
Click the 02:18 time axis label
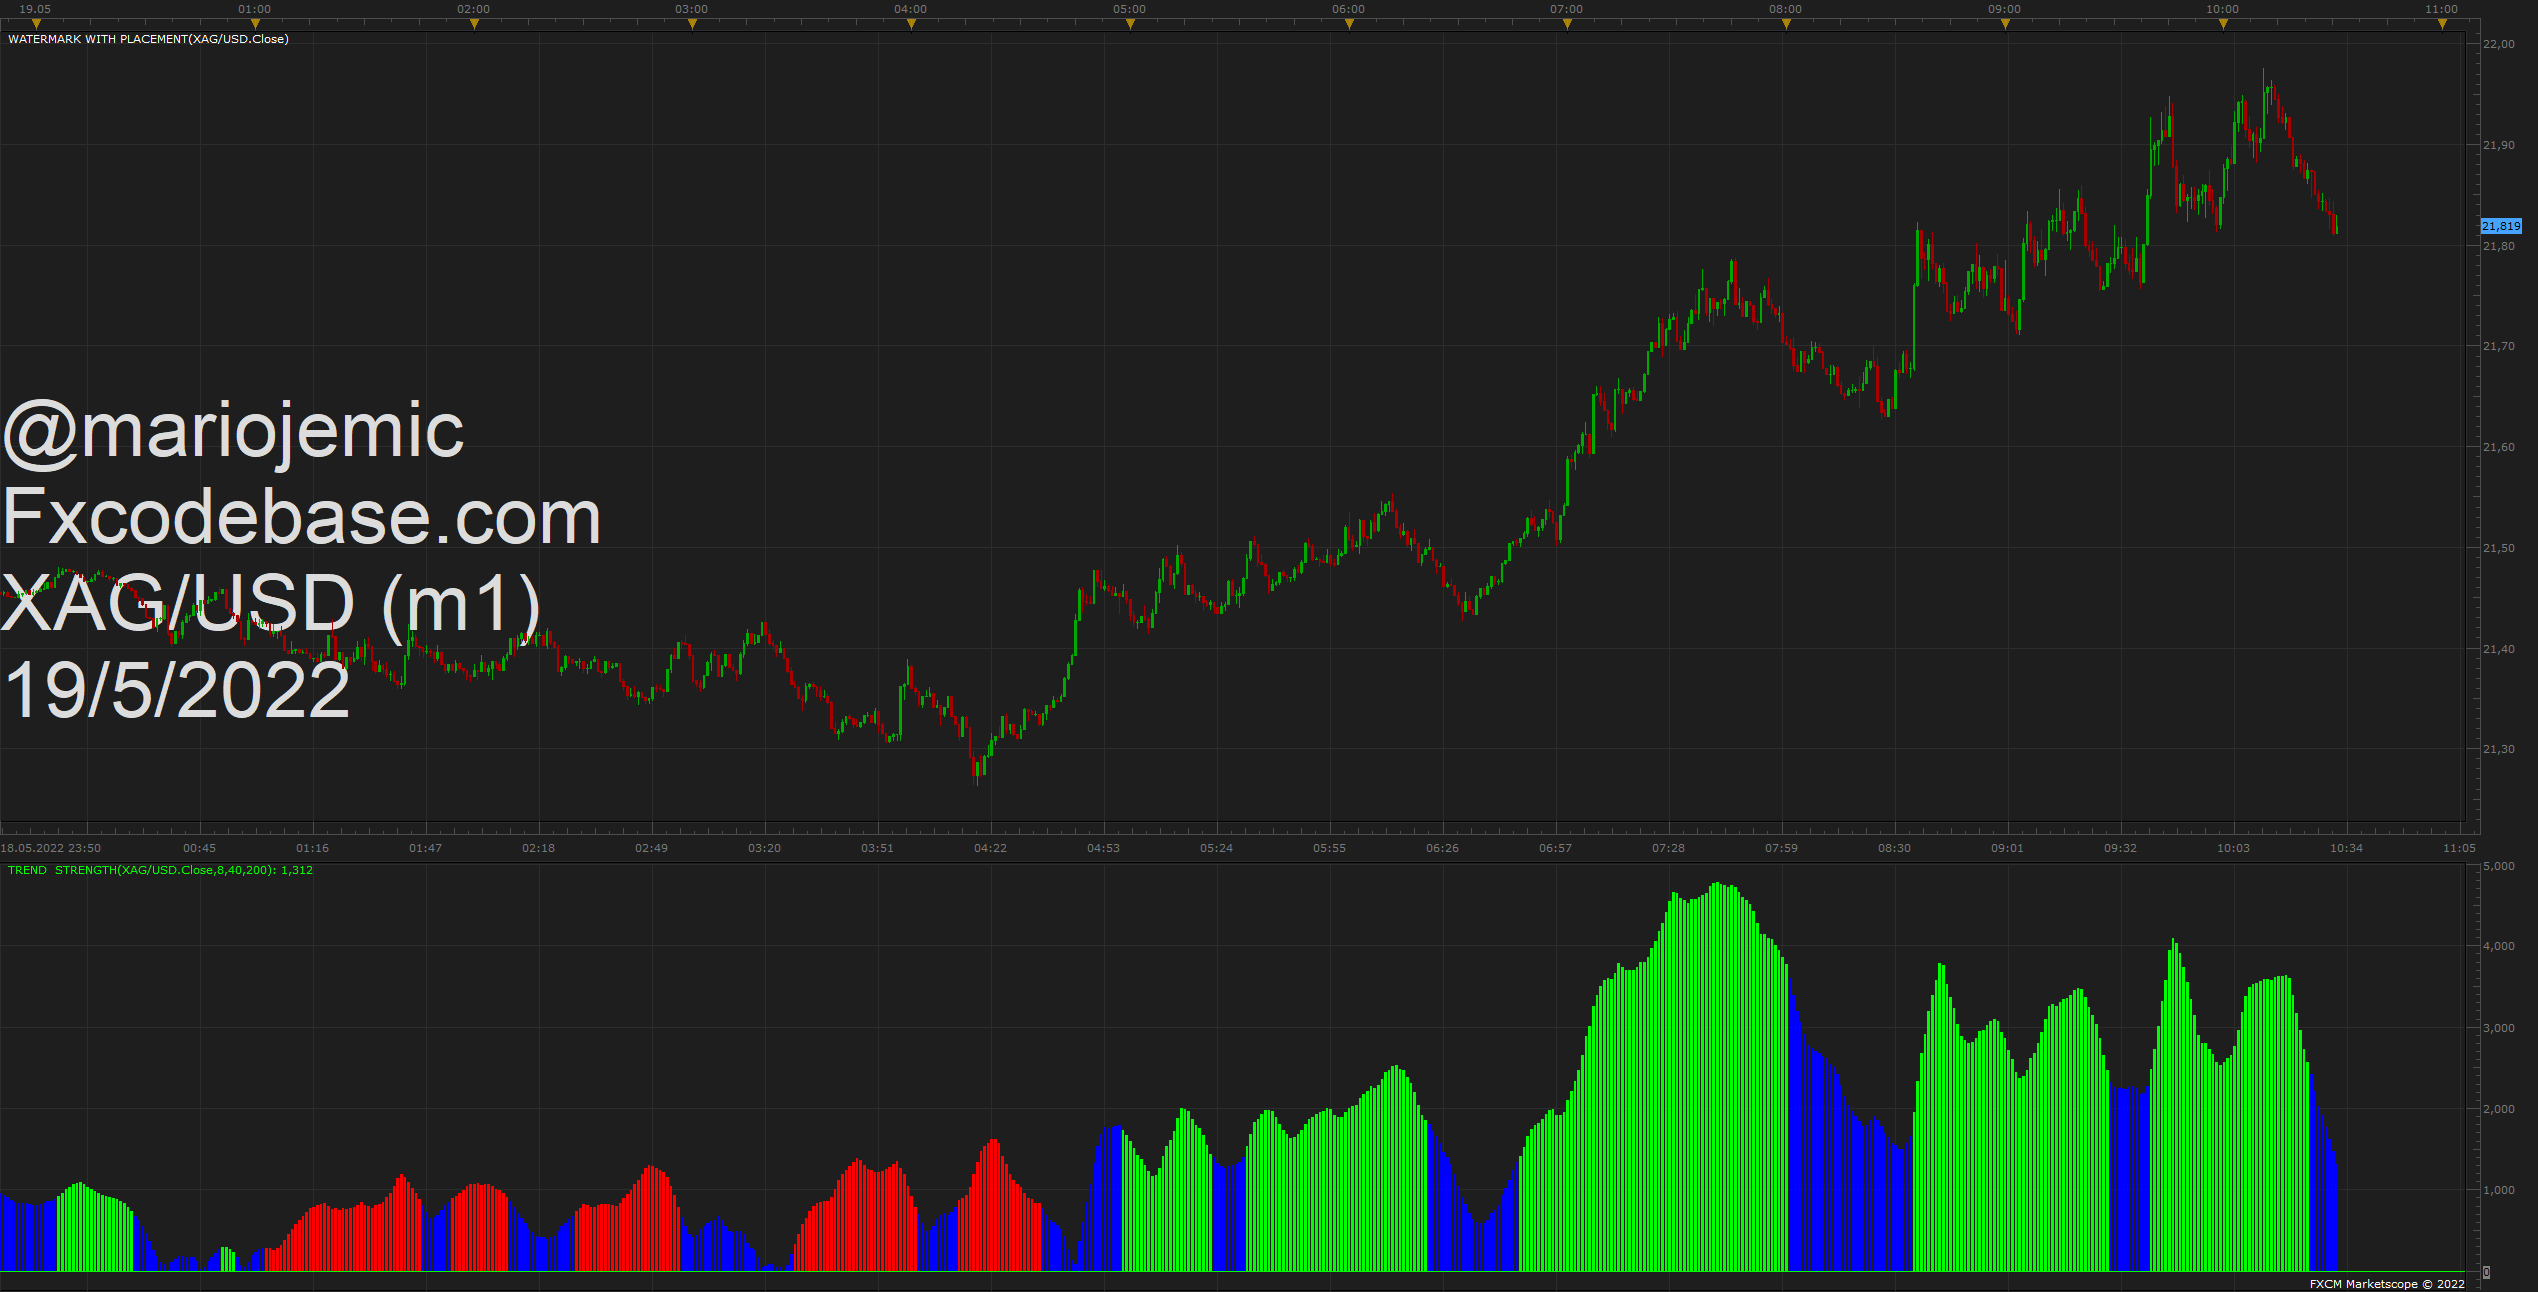(539, 848)
